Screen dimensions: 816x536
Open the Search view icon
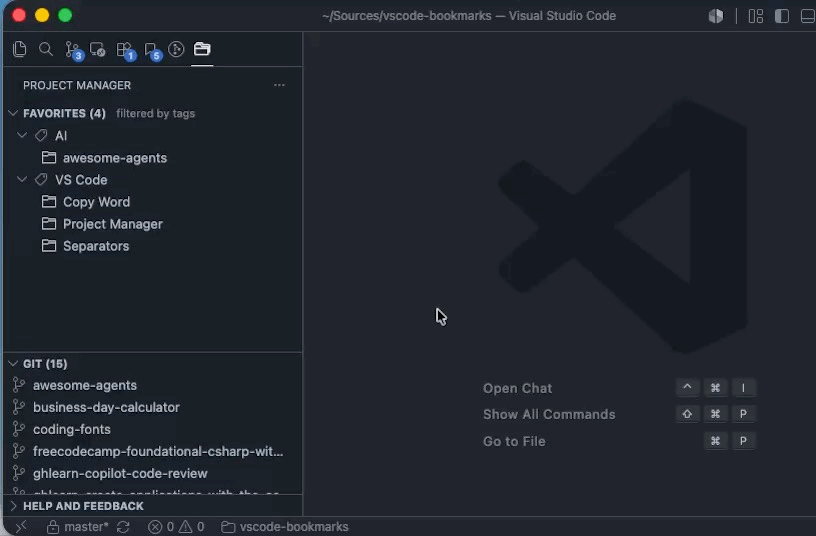46,49
